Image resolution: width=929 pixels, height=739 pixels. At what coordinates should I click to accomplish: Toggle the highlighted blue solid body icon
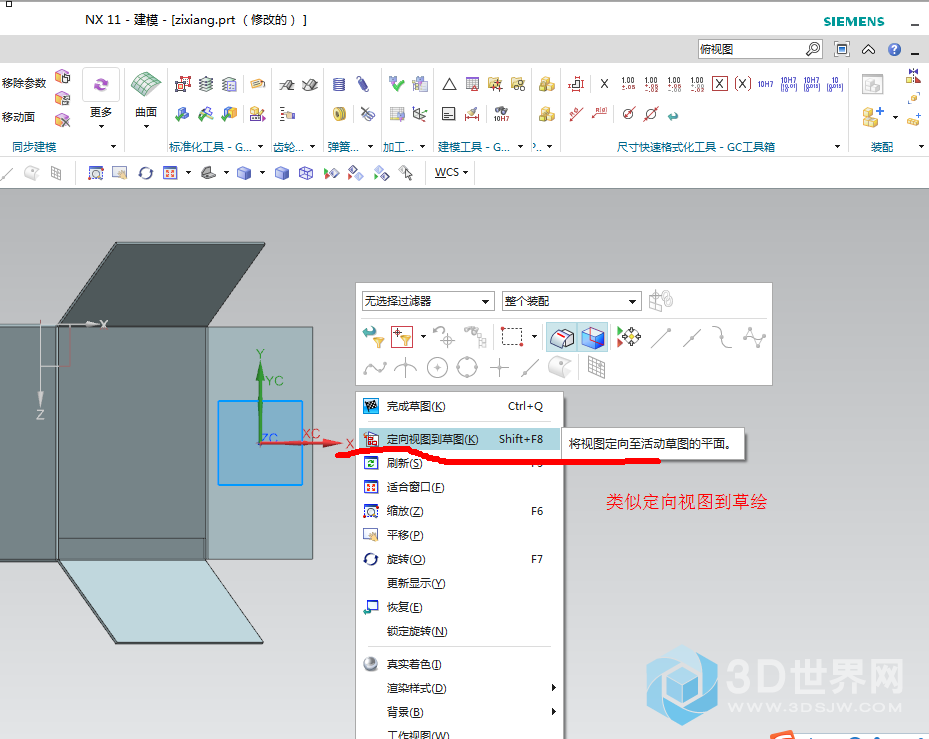pos(592,337)
